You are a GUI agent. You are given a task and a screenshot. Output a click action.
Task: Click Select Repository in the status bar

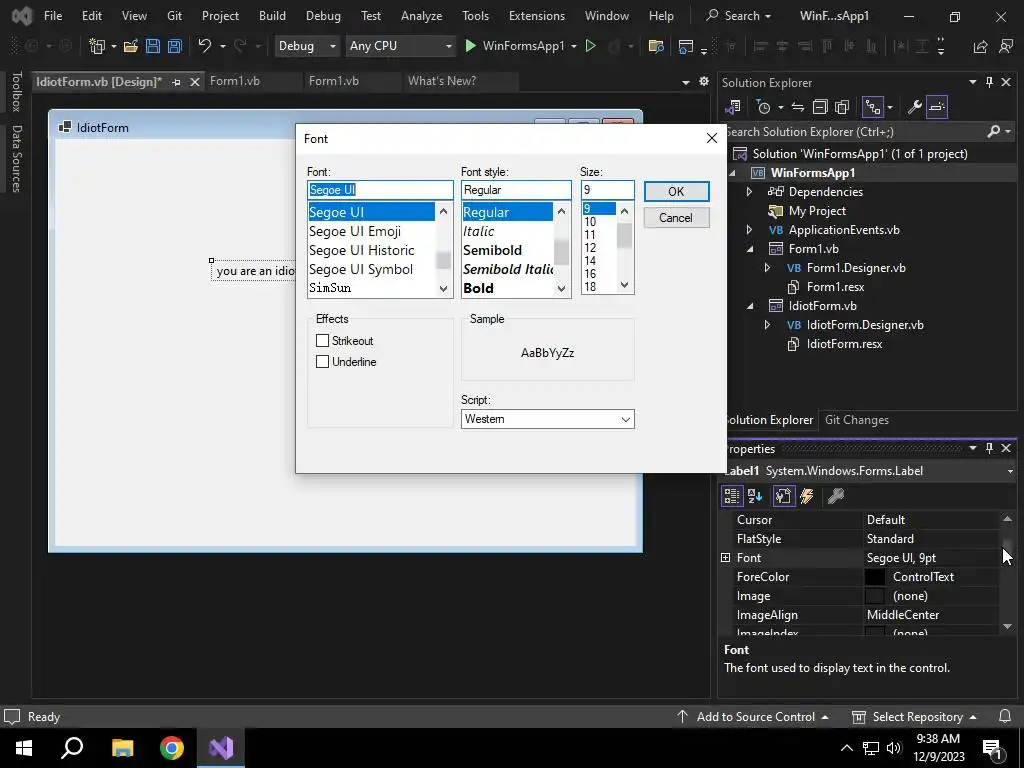[x=915, y=716]
